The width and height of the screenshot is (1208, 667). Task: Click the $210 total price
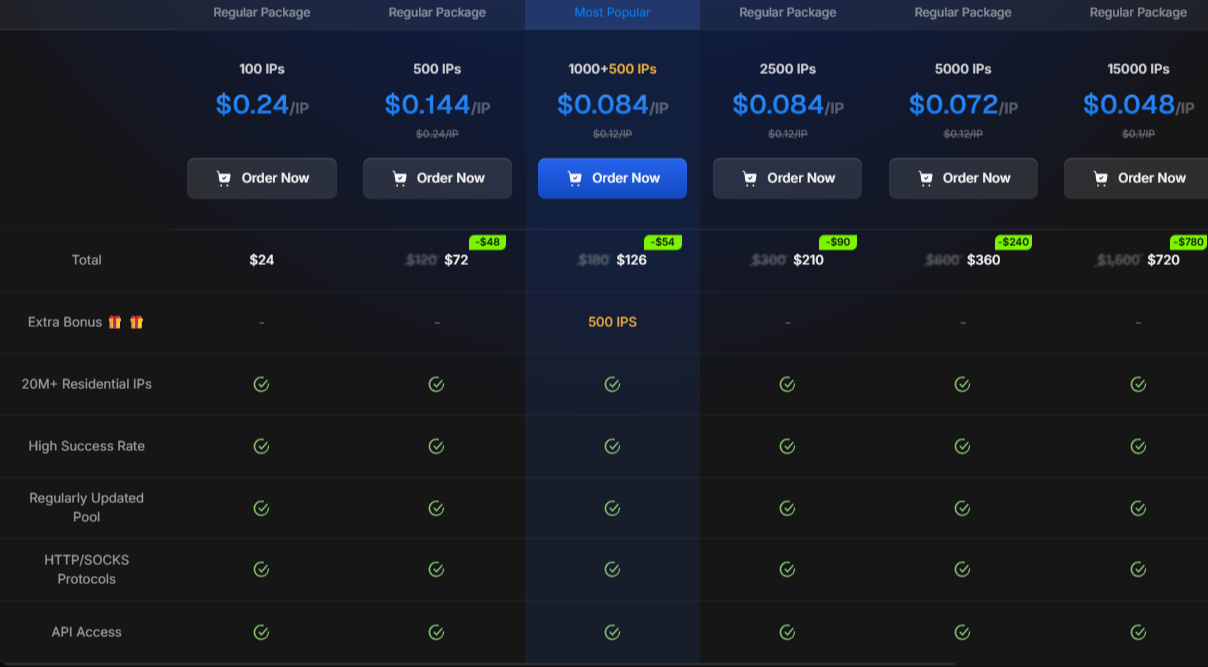809,260
